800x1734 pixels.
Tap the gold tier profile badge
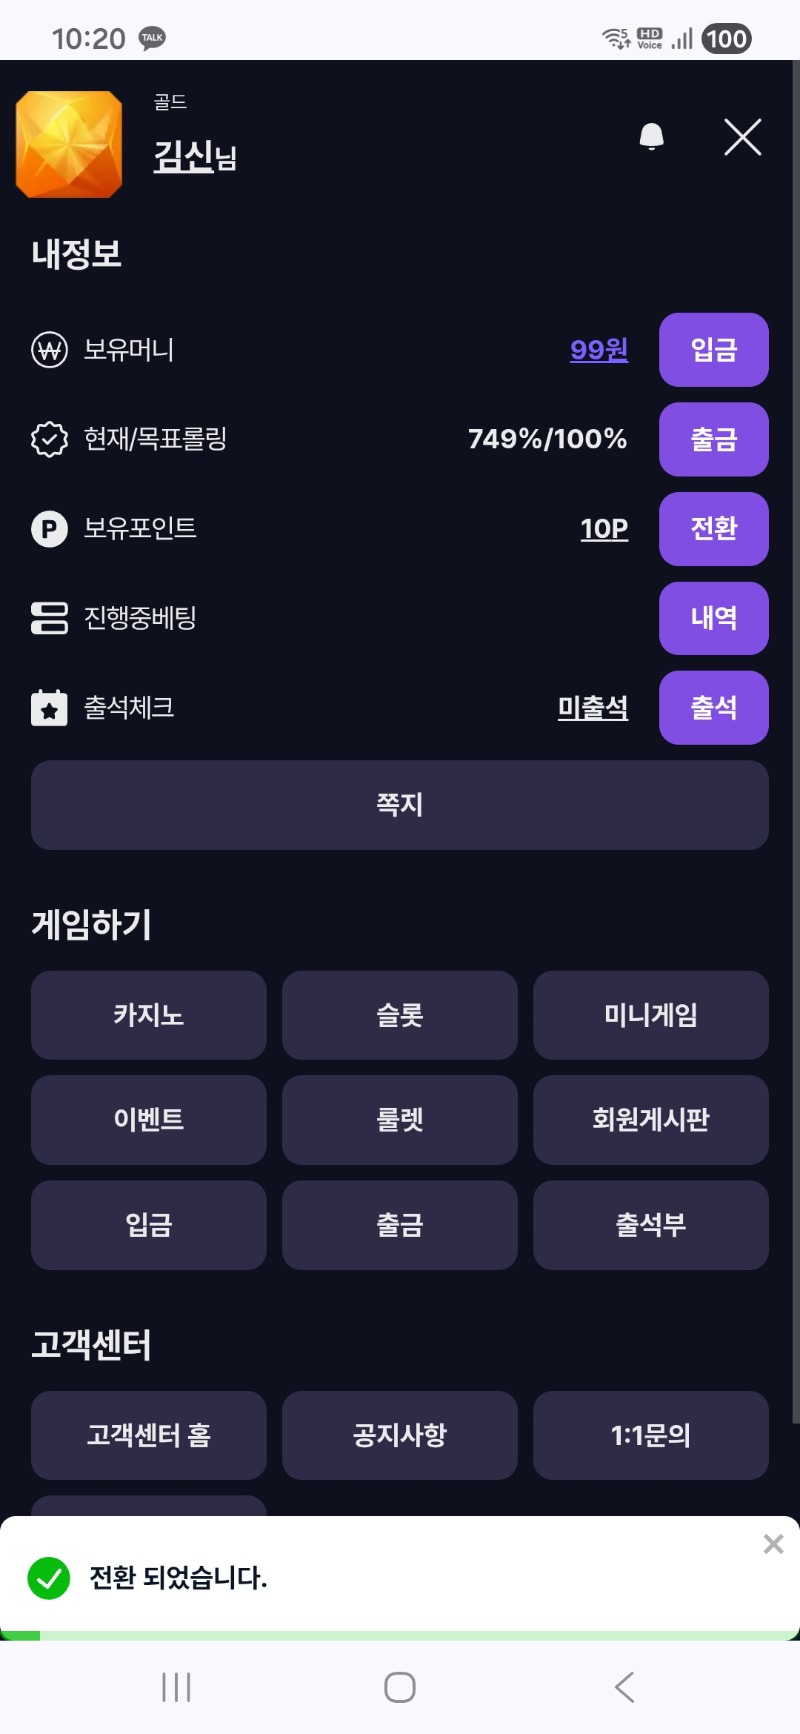tap(69, 144)
